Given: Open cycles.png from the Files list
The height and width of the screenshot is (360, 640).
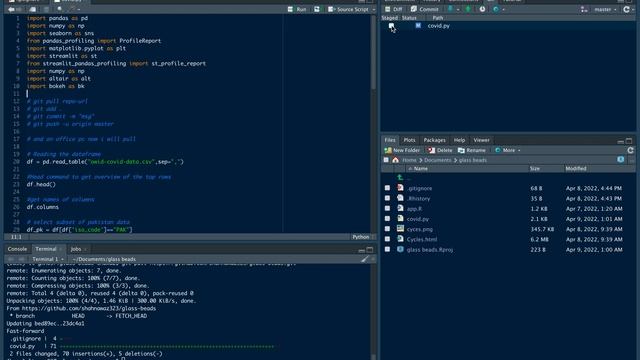Looking at the screenshot, I should 420,229.
